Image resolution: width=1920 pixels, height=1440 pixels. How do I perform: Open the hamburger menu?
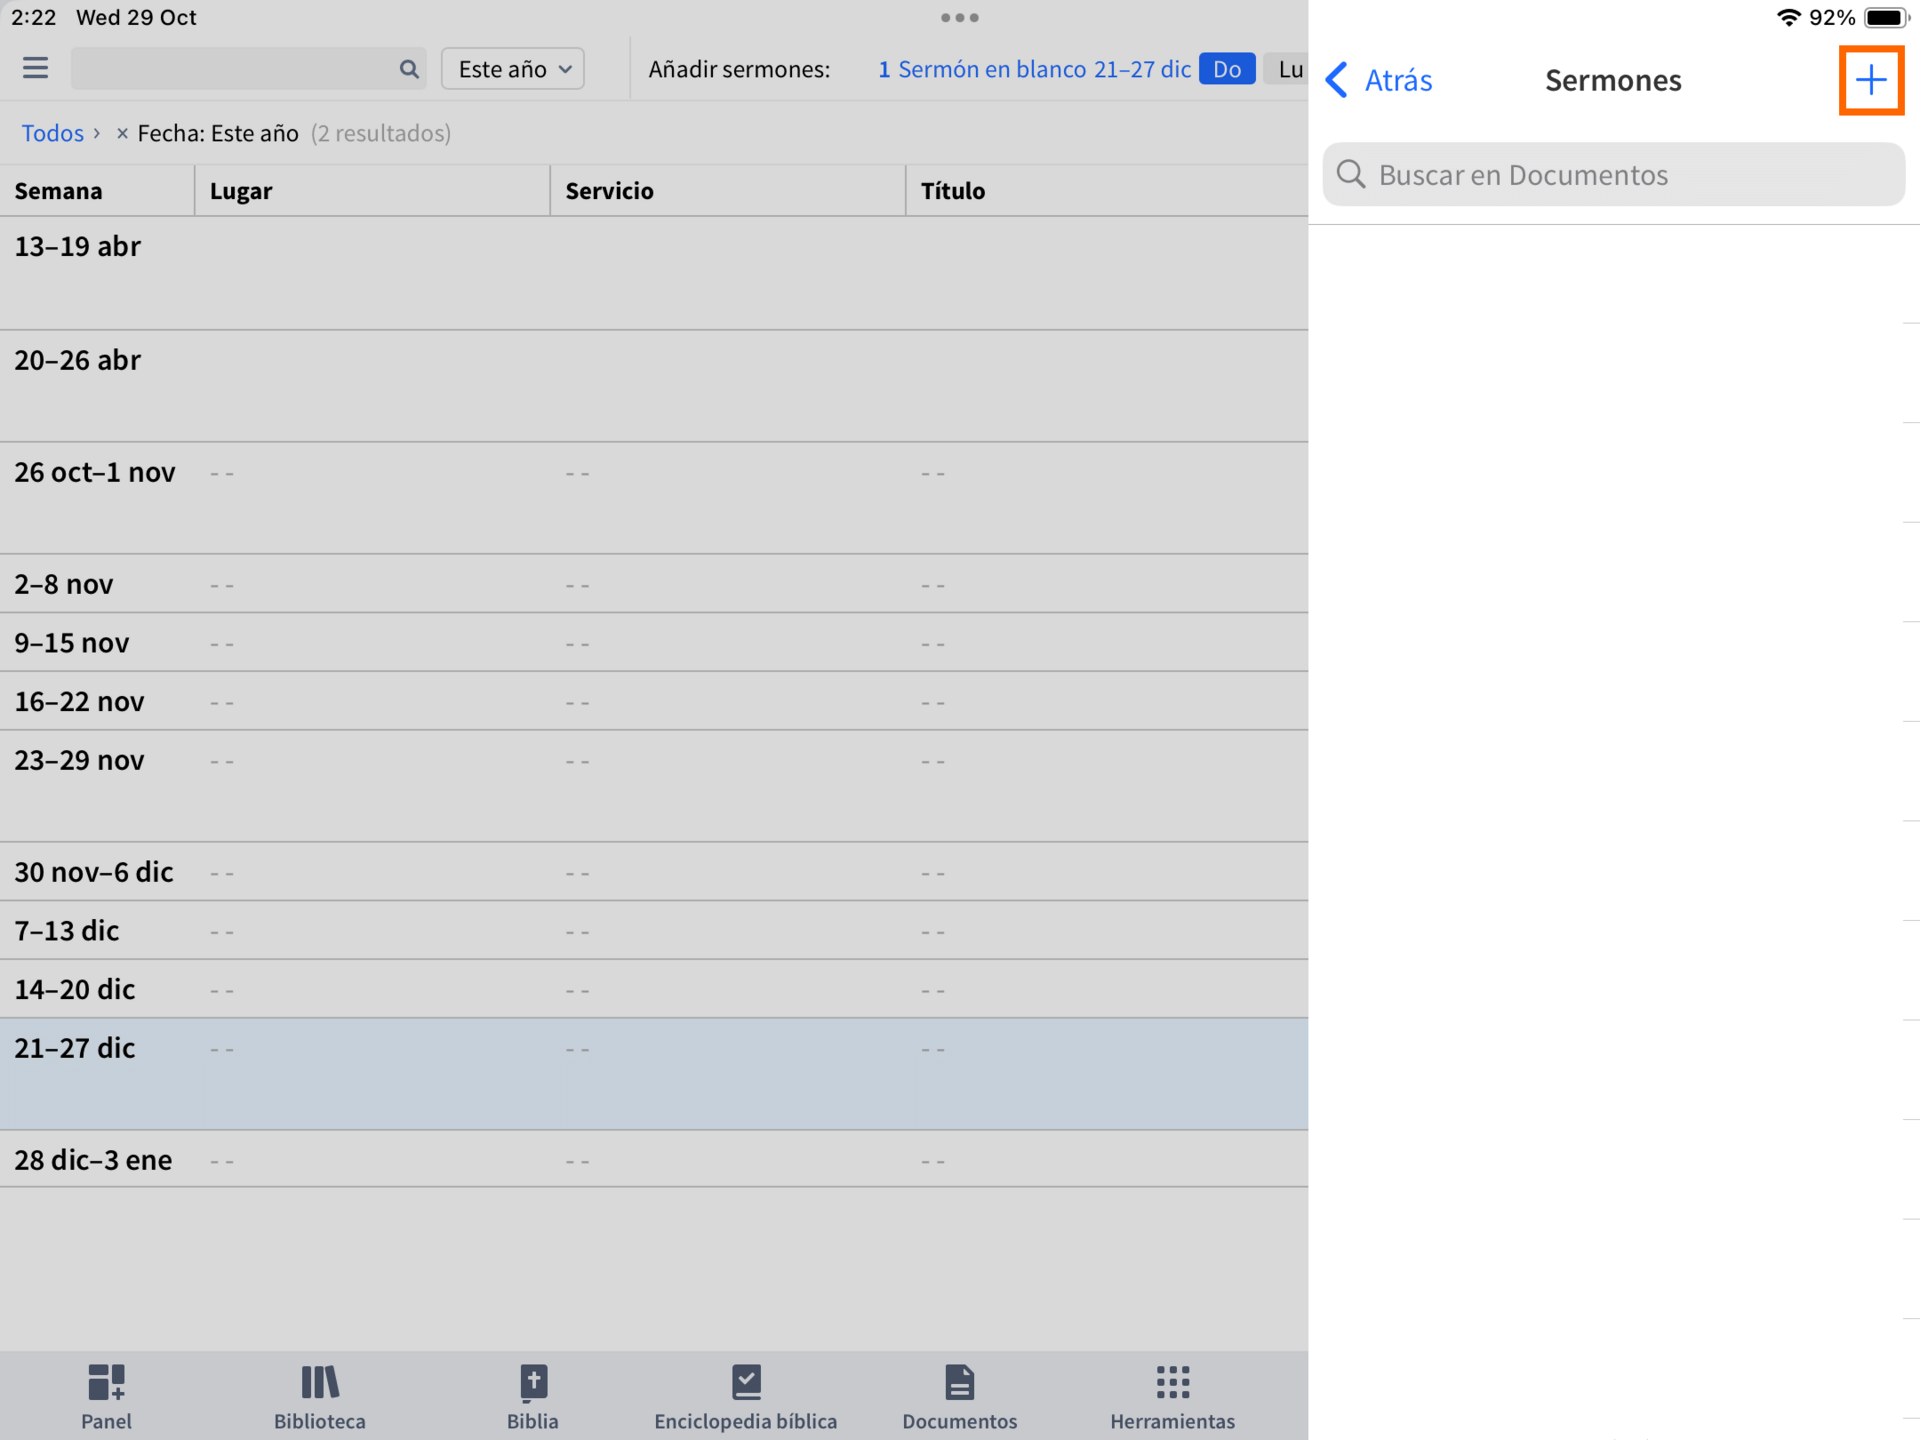35,68
